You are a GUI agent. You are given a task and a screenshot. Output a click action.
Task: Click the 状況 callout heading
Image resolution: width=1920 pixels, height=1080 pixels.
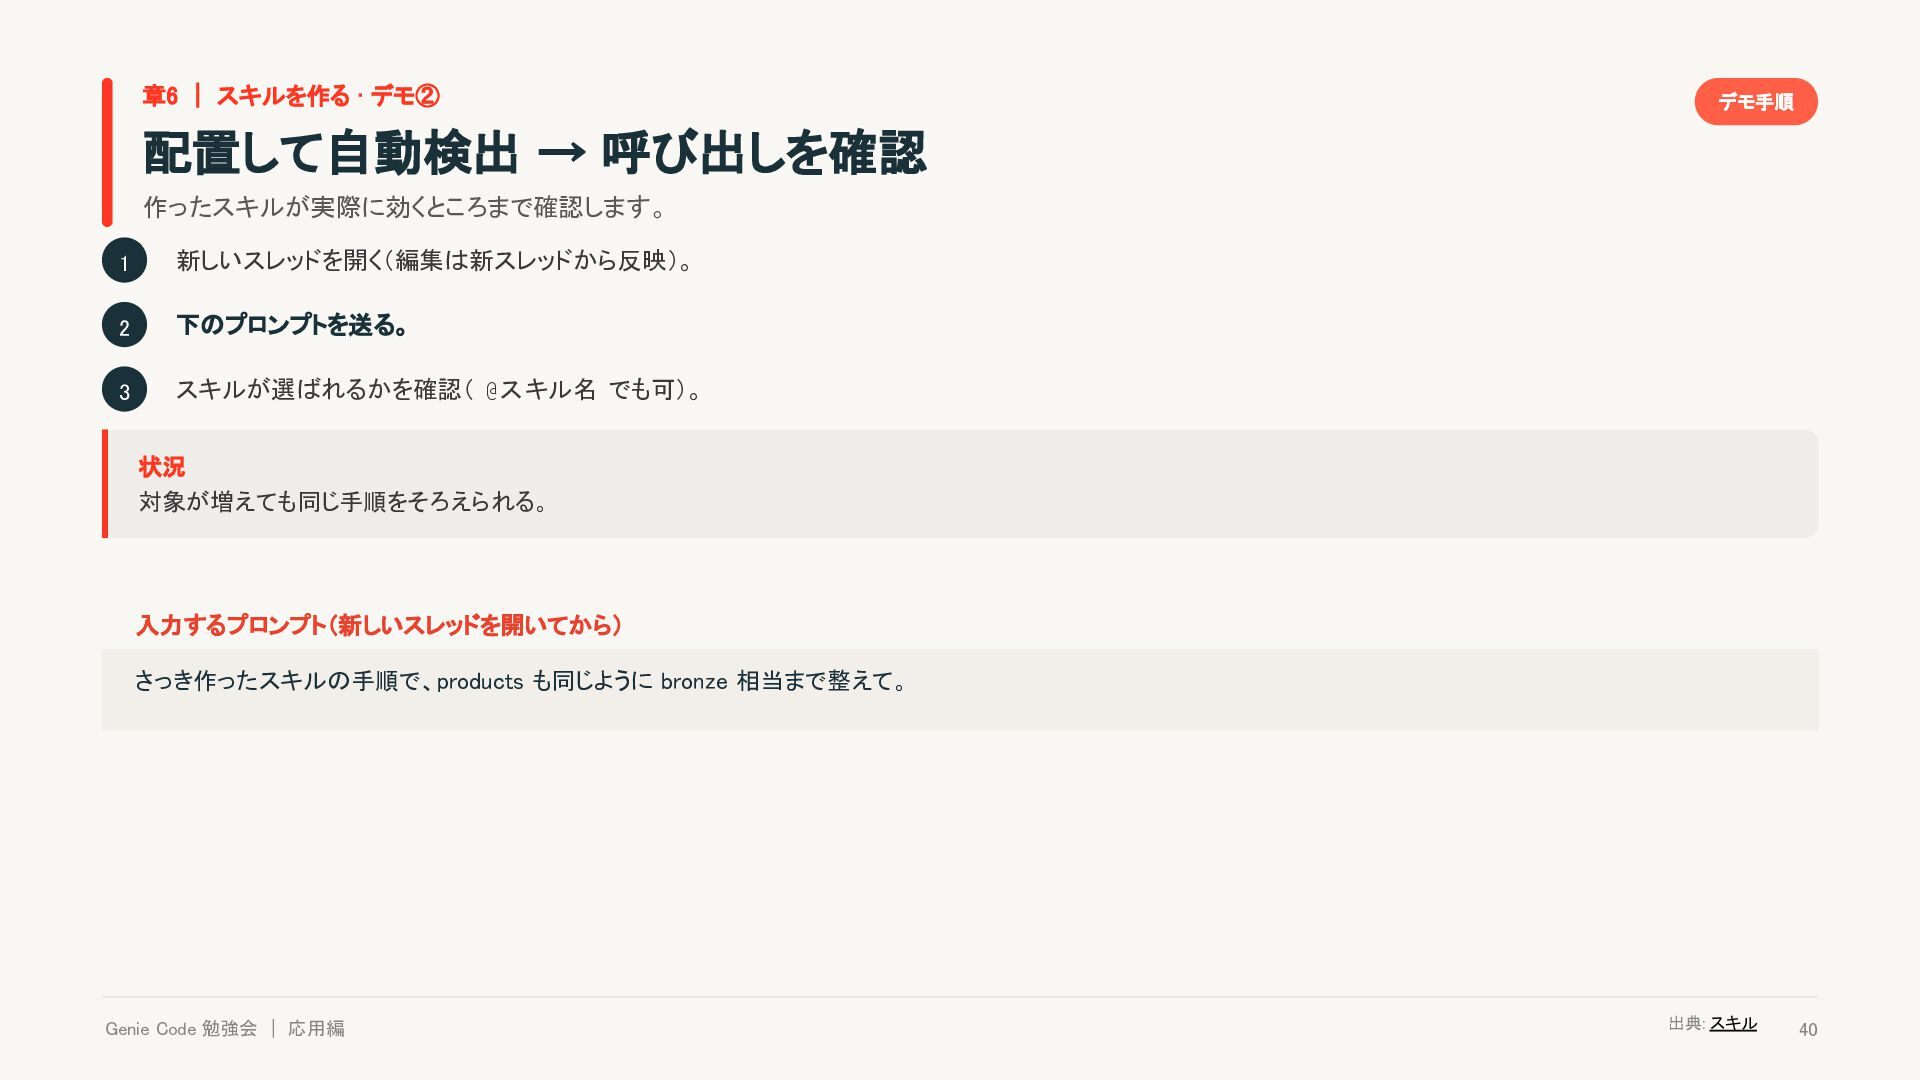pyautogui.click(x=161, y=466)
